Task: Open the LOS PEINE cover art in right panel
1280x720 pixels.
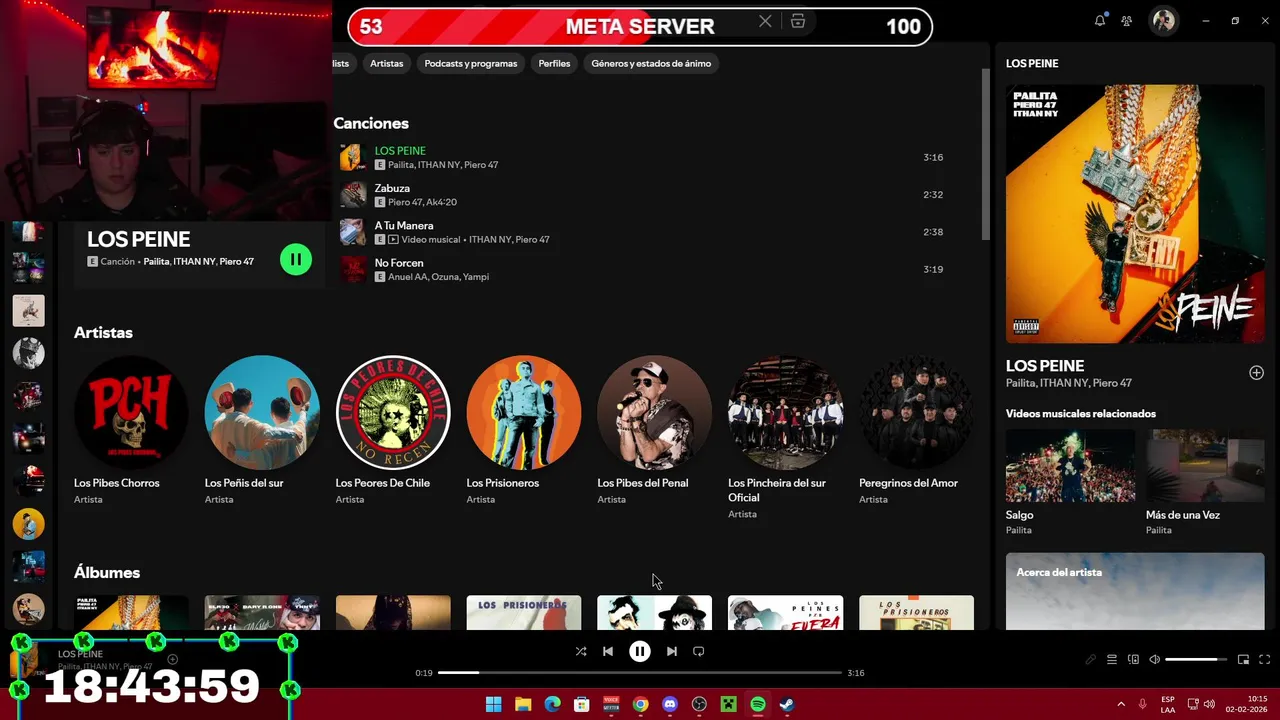Action: (1135, 214)
